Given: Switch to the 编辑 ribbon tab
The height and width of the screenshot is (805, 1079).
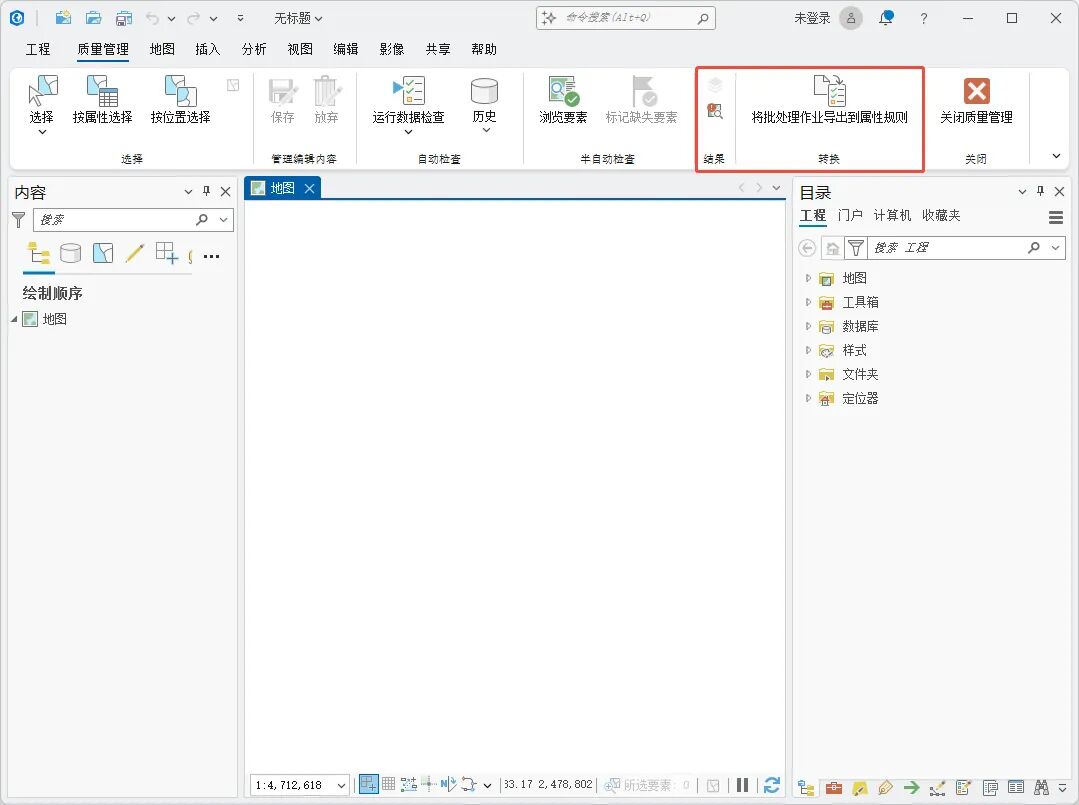Looking at the screenshot, I should (345, 49).
